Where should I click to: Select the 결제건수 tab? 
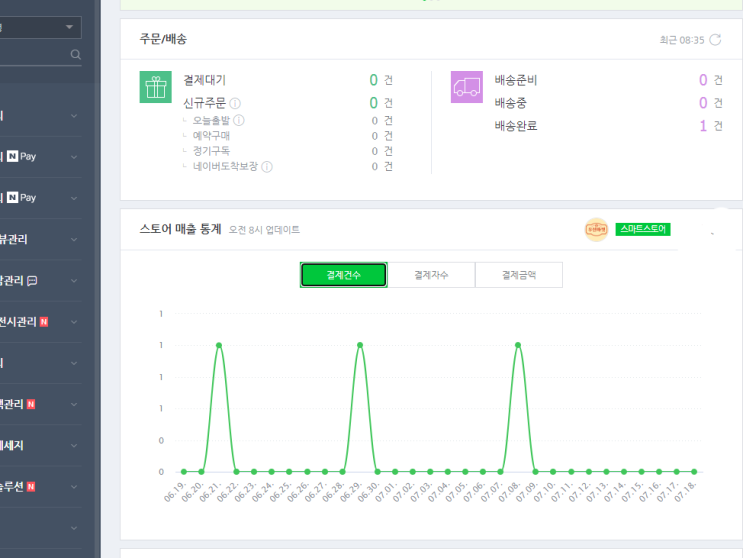pos(344,275)
